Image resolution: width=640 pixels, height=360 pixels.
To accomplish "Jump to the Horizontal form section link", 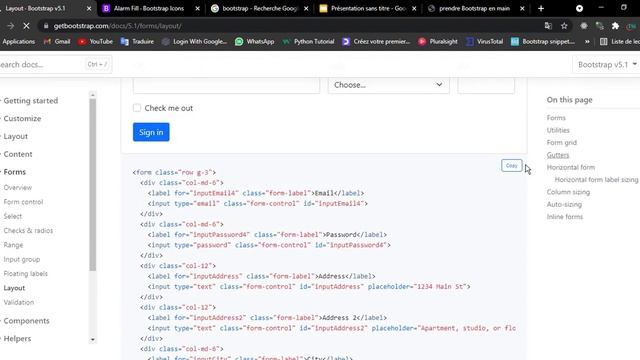I will [571, 167].
